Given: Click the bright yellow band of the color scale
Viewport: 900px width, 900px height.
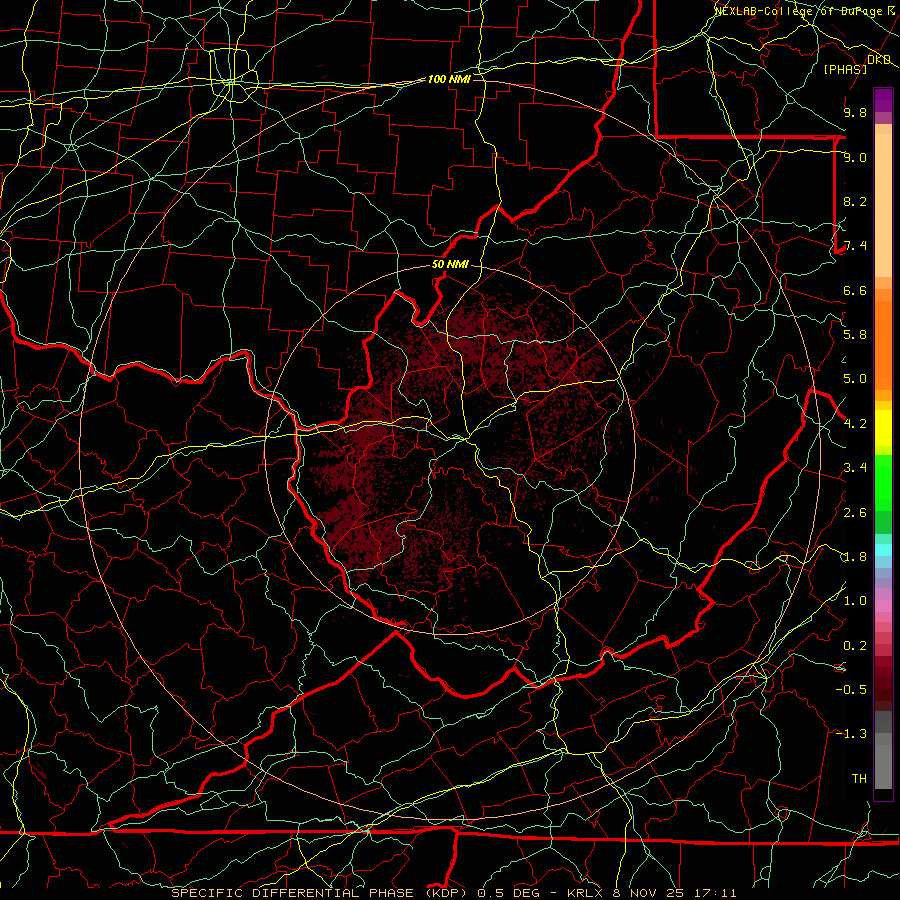Looking at the screenshot, I should tap(883, 428).
